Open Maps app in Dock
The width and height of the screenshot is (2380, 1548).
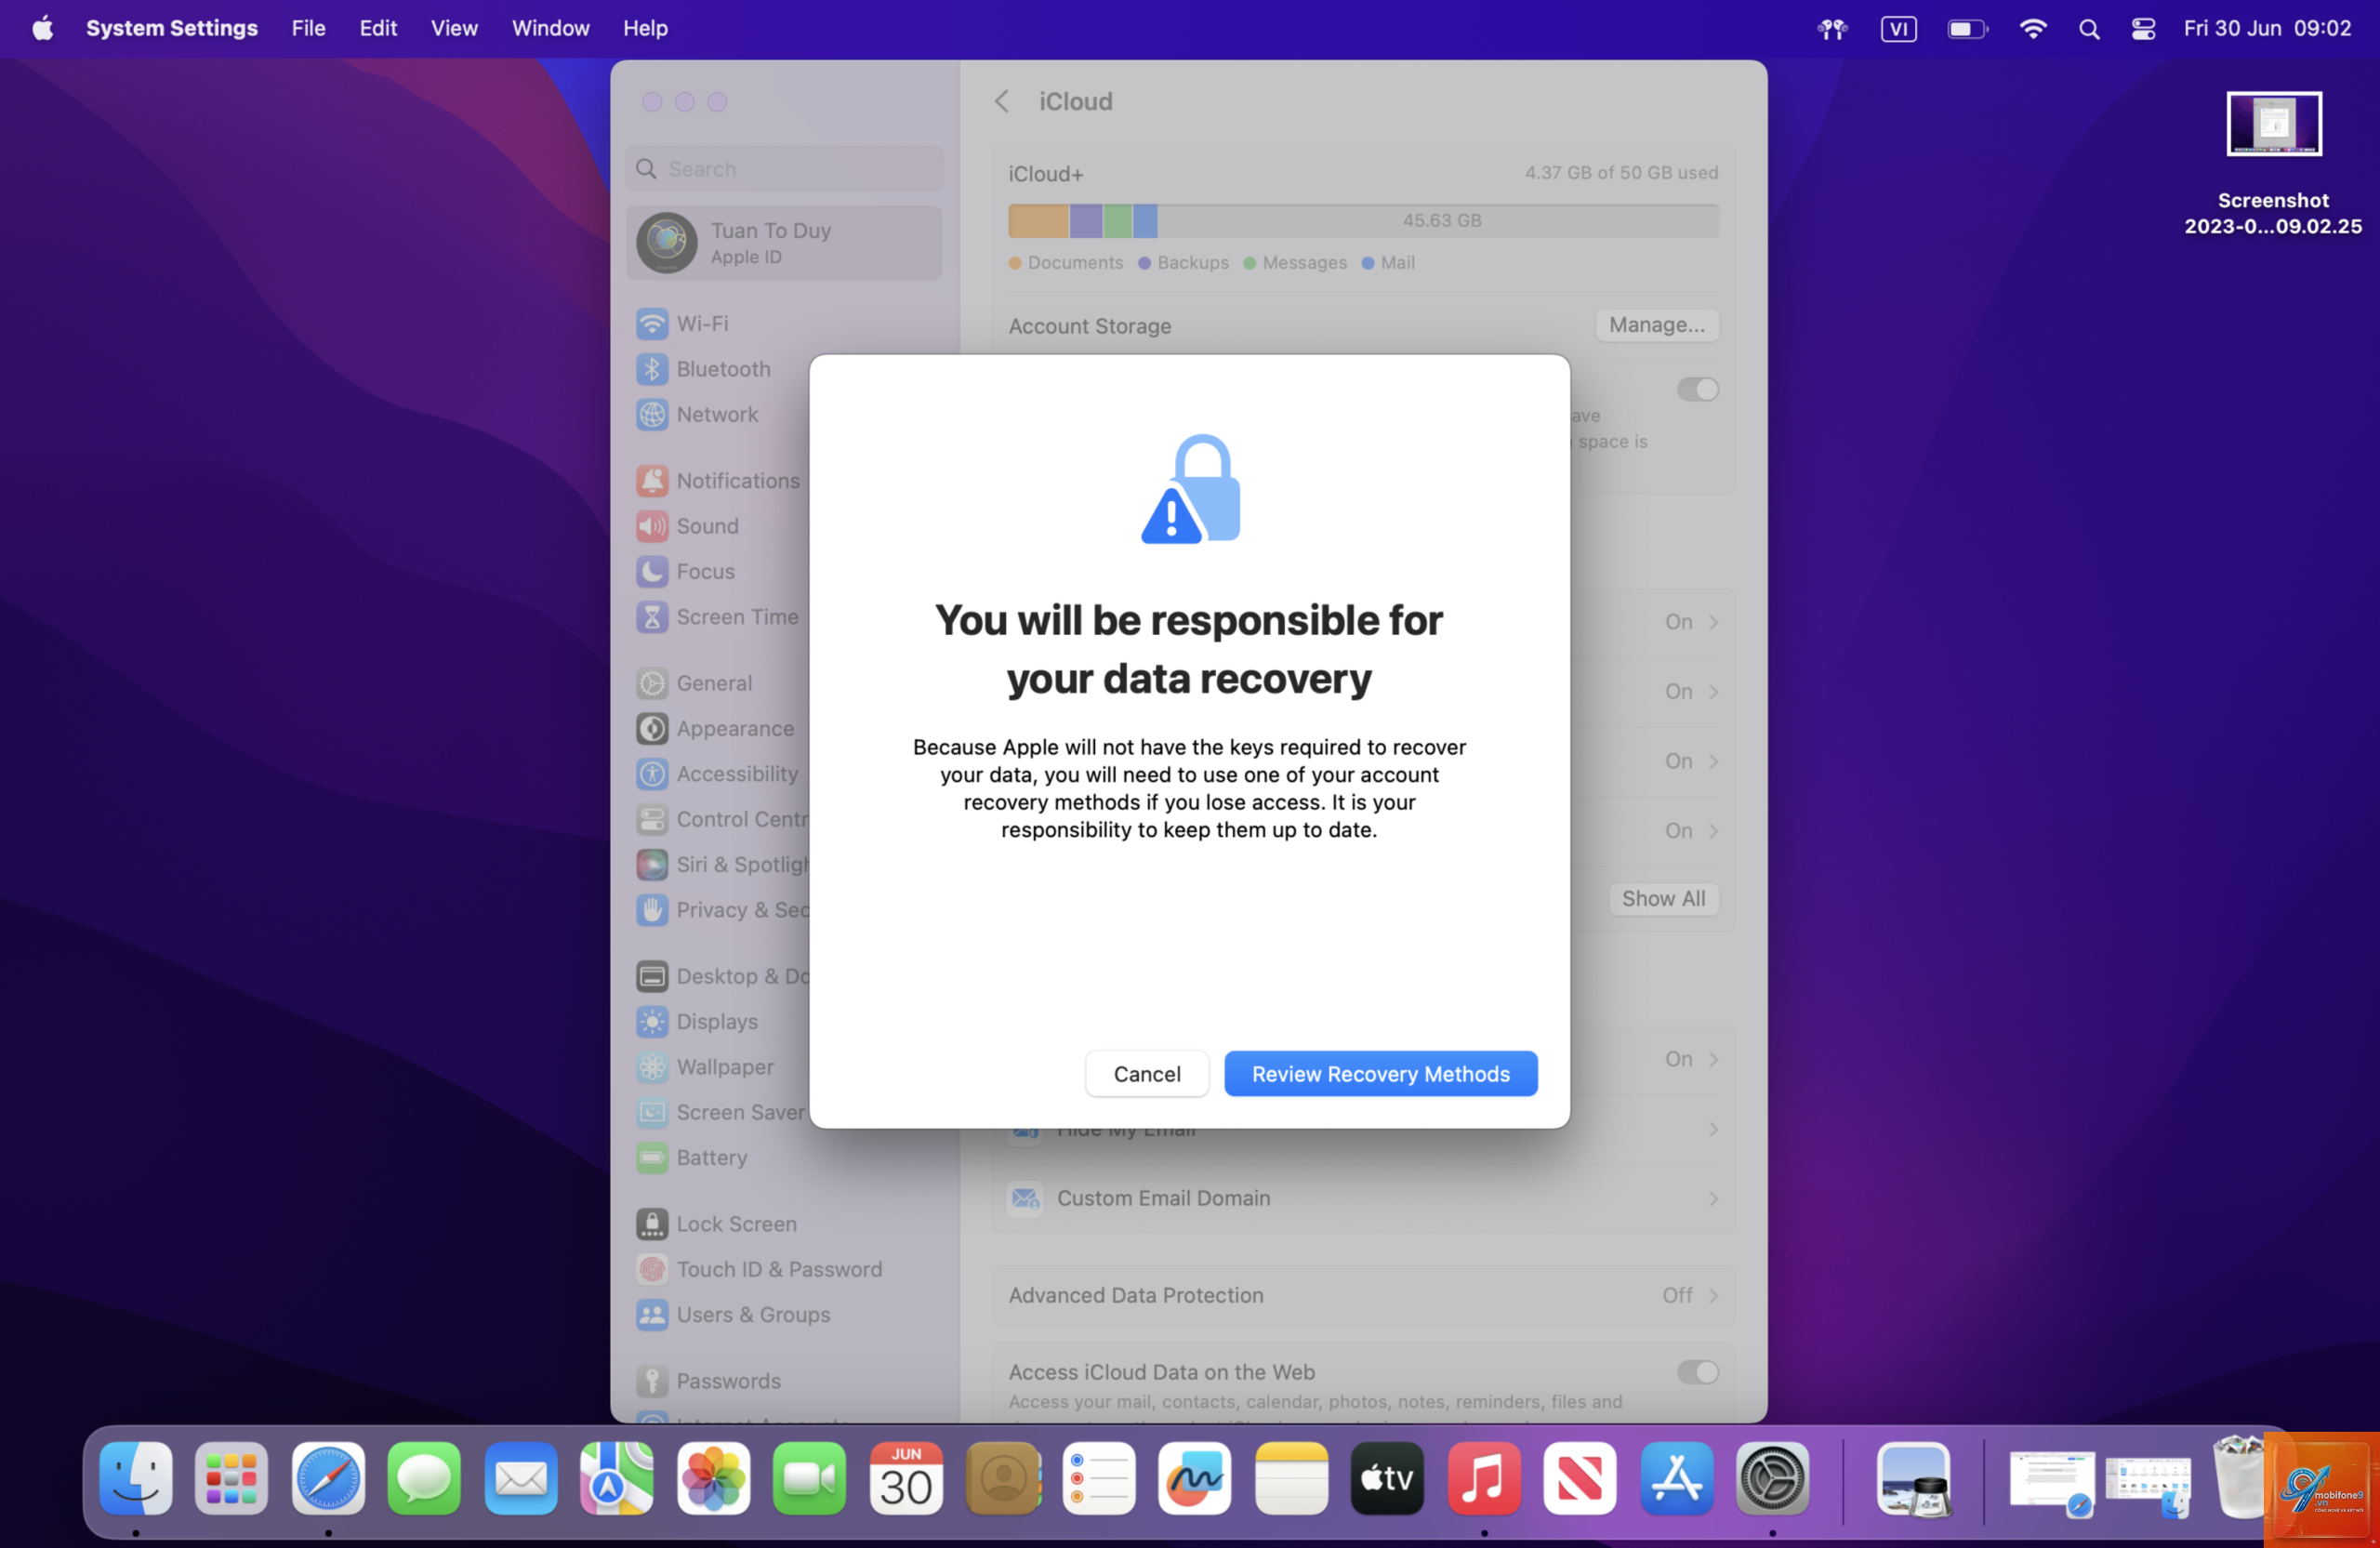617,1478
